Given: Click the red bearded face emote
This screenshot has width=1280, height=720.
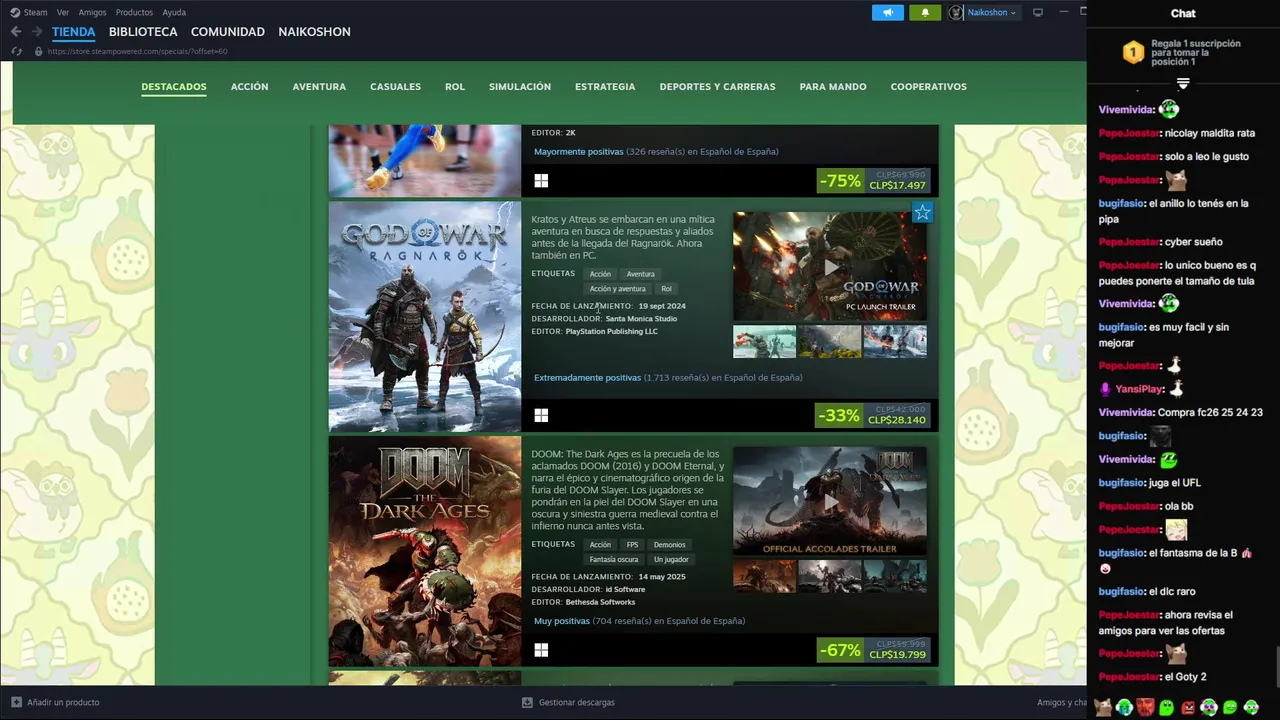Looking at the screenshot, I should pyautogui.click(x=1145, y=707).
